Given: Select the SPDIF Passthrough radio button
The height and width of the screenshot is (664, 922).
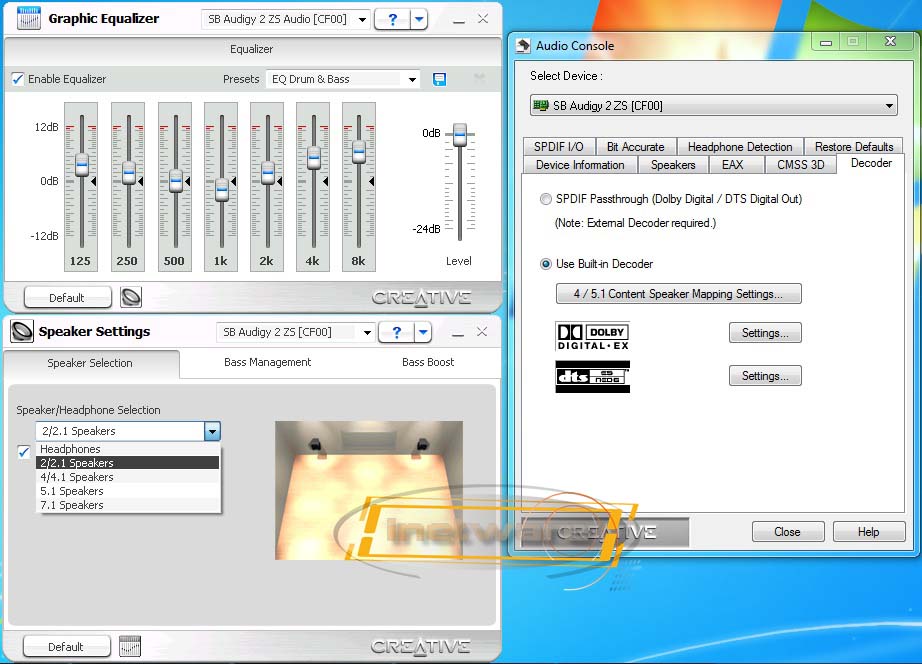Looking at the screenshot, I should (545, 199).
